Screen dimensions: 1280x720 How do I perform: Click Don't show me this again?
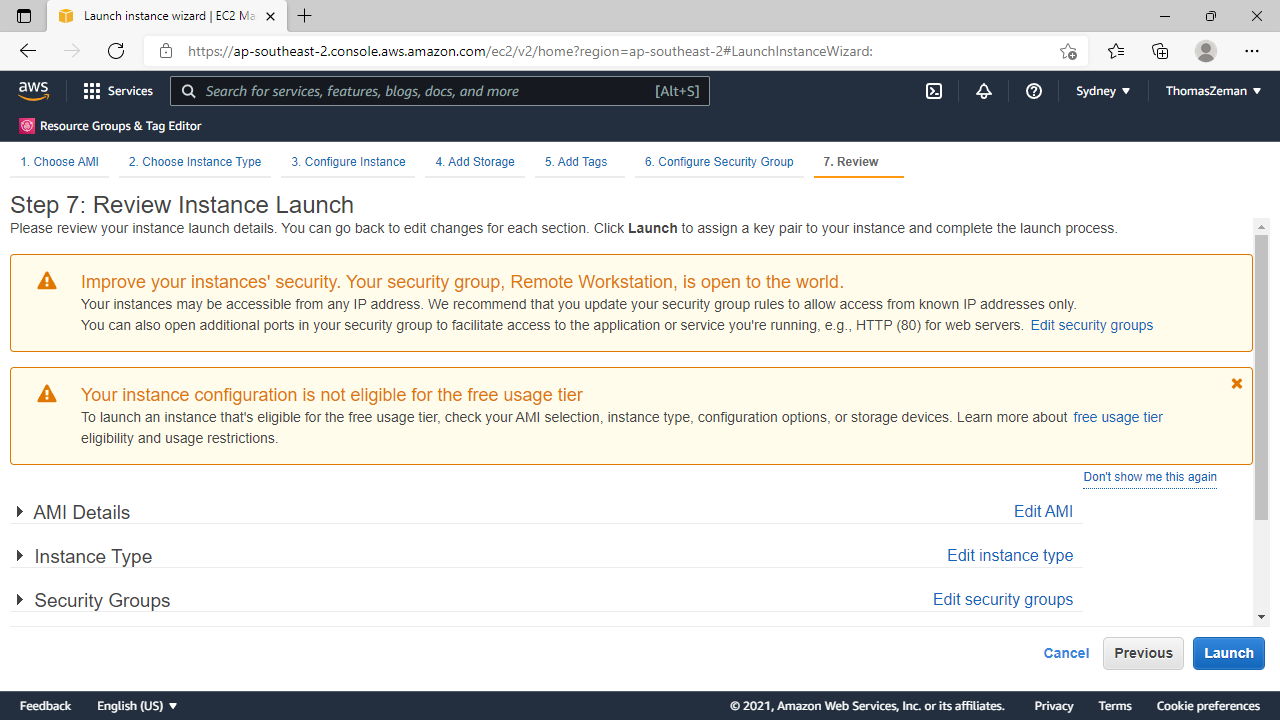pos(1150,477)
